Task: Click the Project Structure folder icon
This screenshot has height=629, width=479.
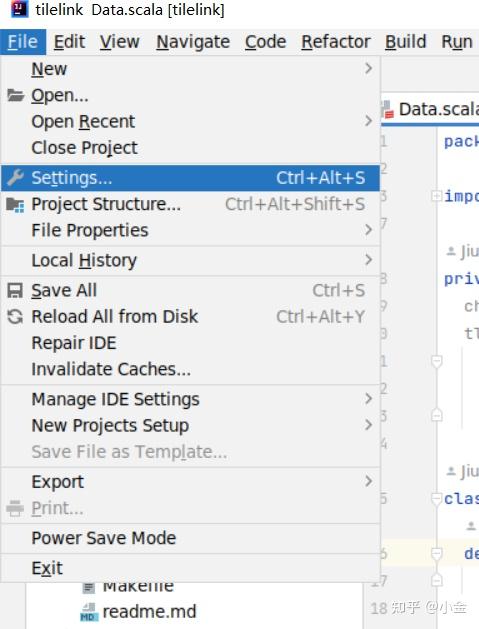Action: 15,205
